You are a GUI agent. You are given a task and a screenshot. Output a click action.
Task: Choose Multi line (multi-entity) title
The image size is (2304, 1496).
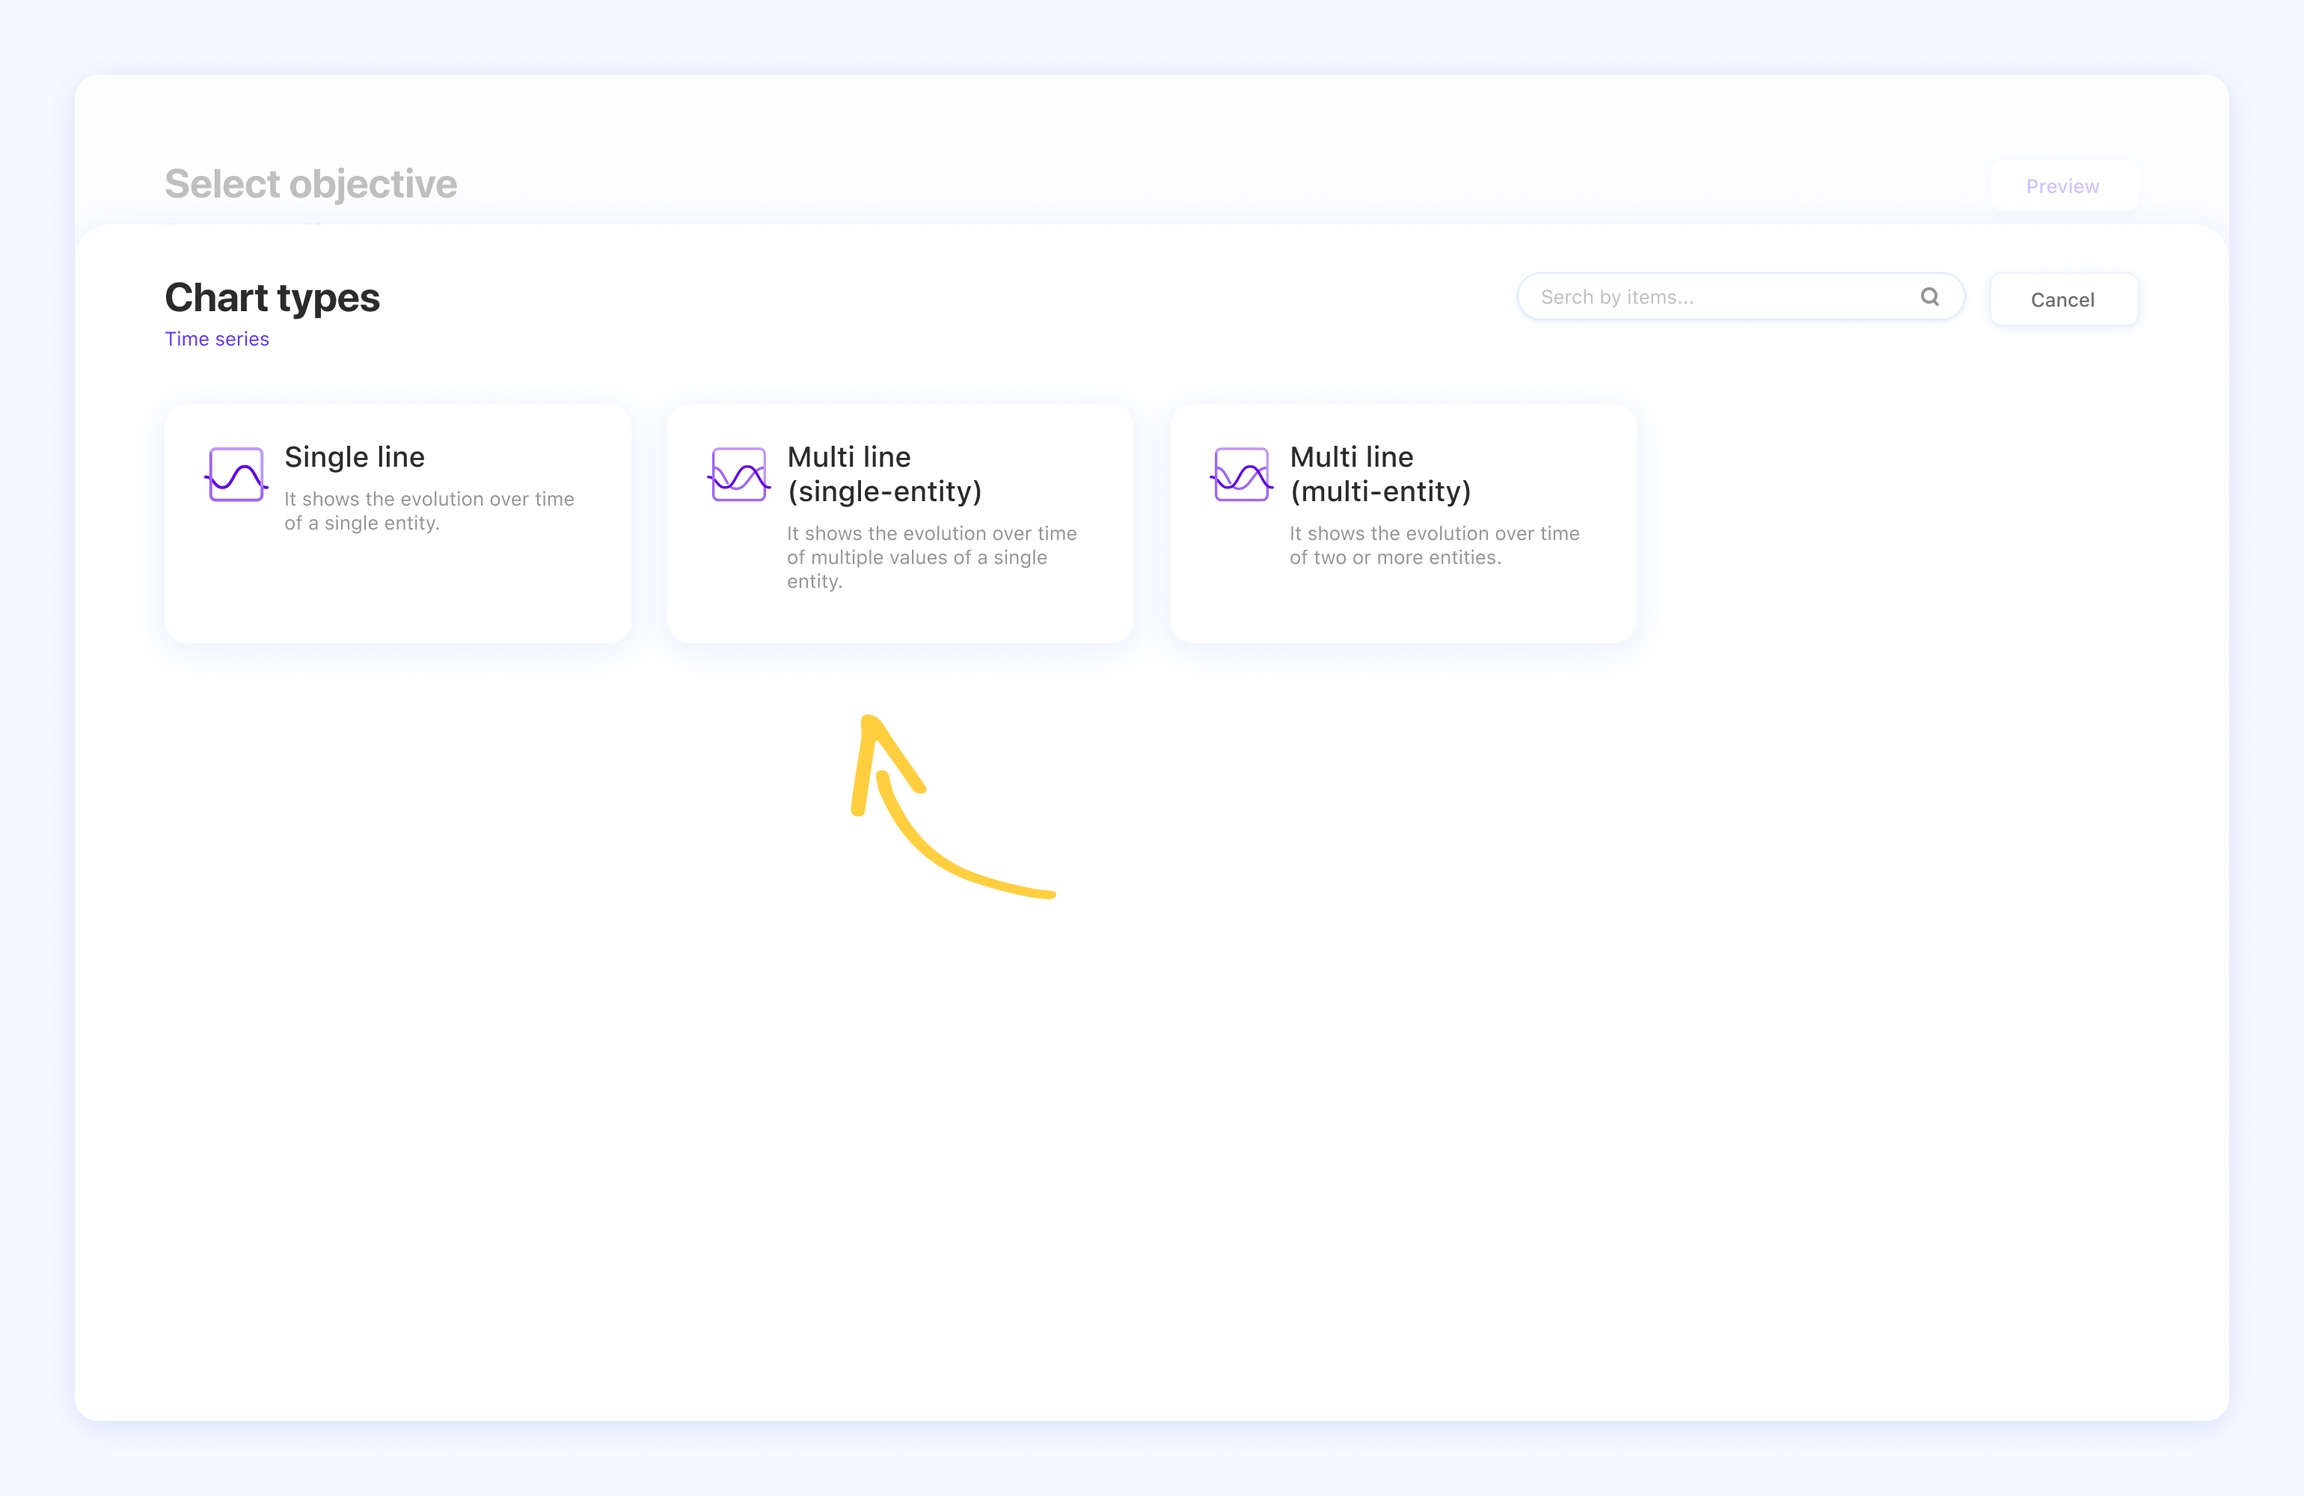[1380, 474]
